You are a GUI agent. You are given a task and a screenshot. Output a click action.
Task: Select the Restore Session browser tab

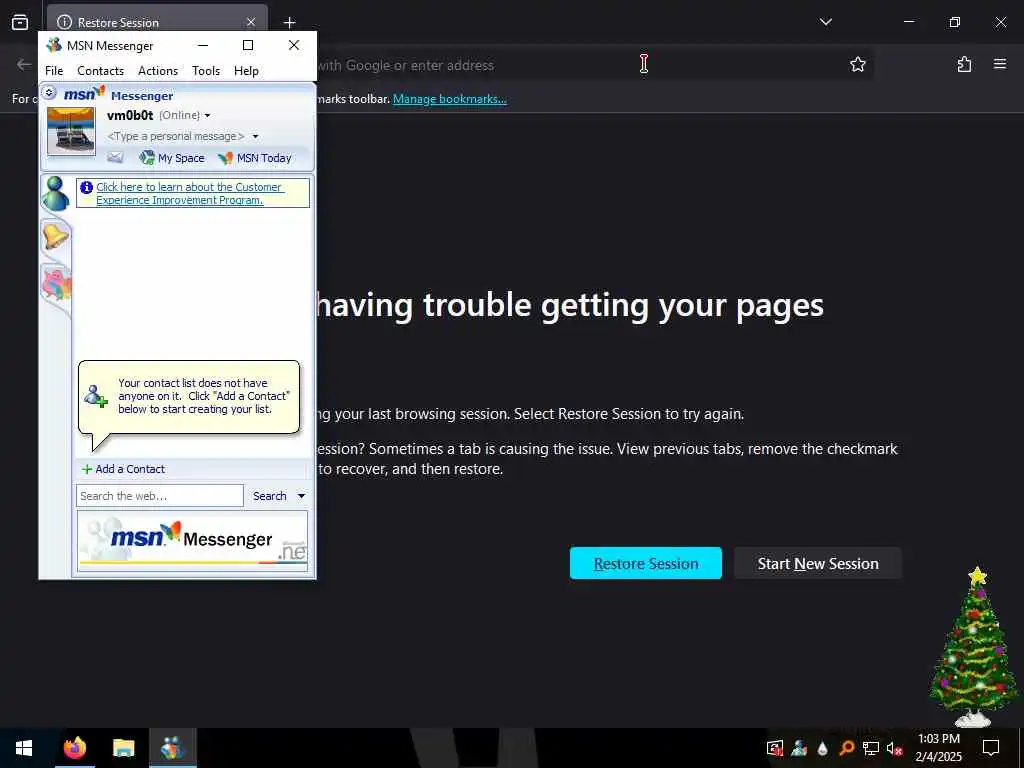(157, 22)
